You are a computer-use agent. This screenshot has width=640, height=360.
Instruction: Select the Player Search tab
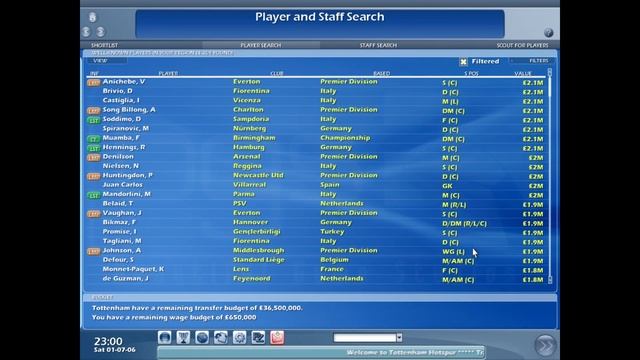(260, 45)
